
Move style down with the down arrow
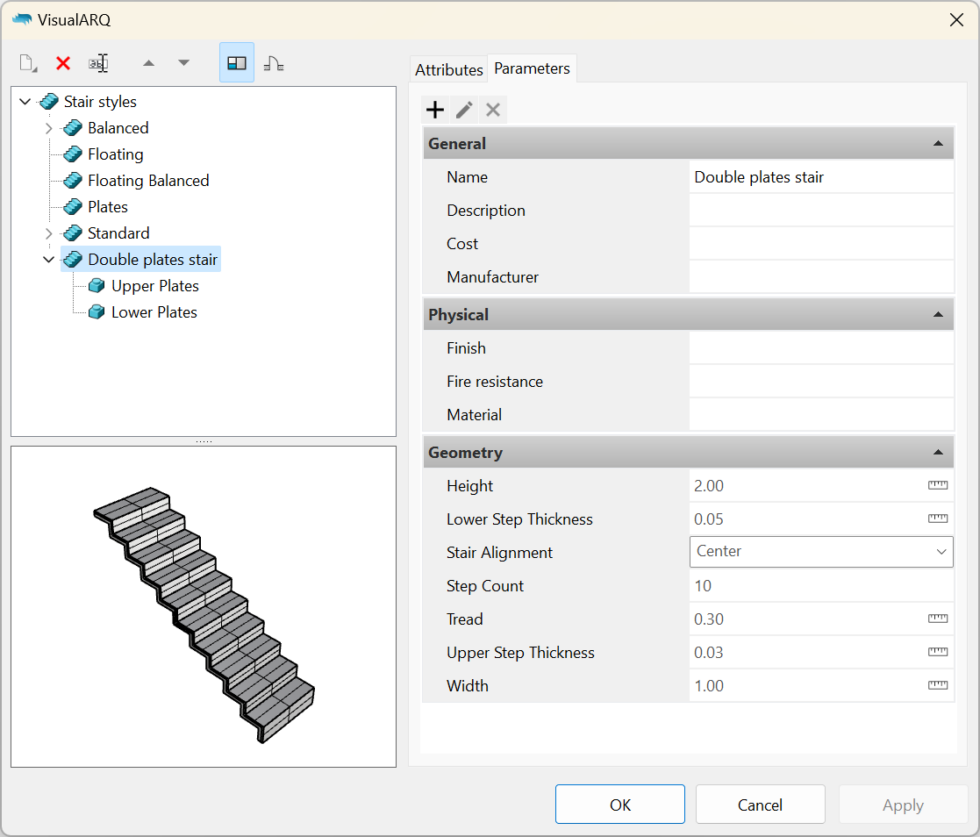point(184,63)
